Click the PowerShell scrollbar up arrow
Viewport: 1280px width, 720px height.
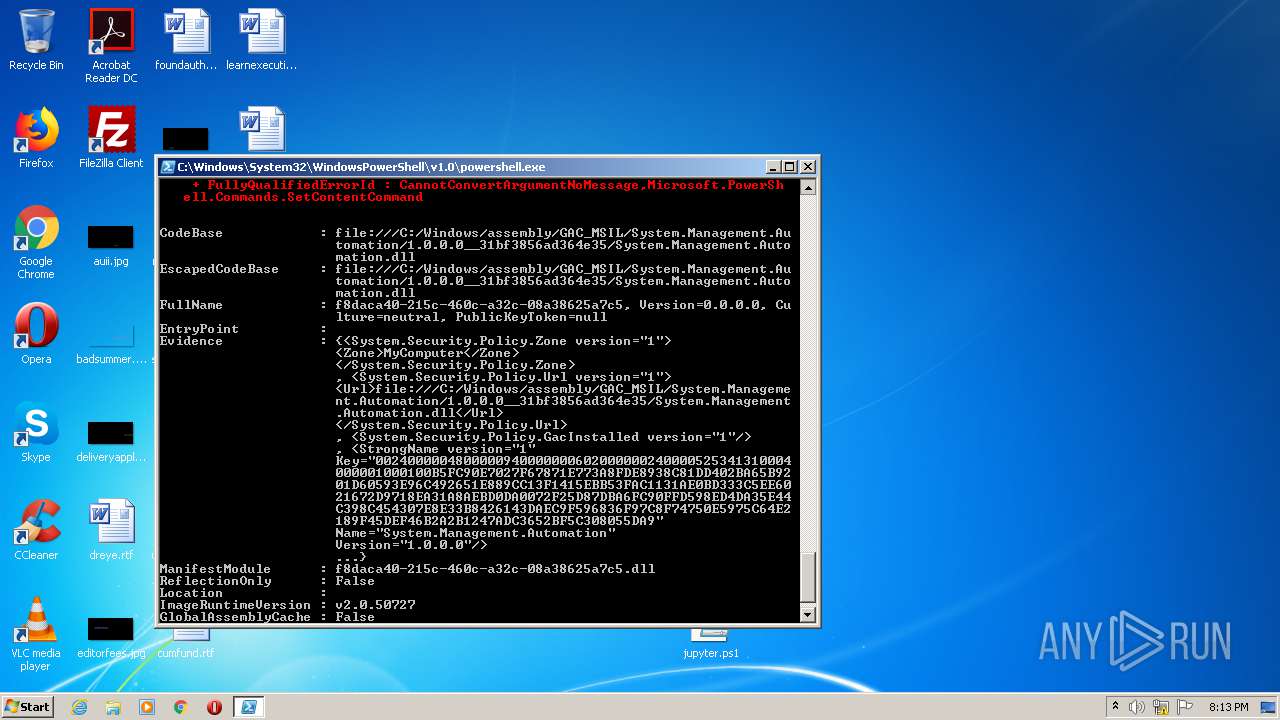coord(809,187)
